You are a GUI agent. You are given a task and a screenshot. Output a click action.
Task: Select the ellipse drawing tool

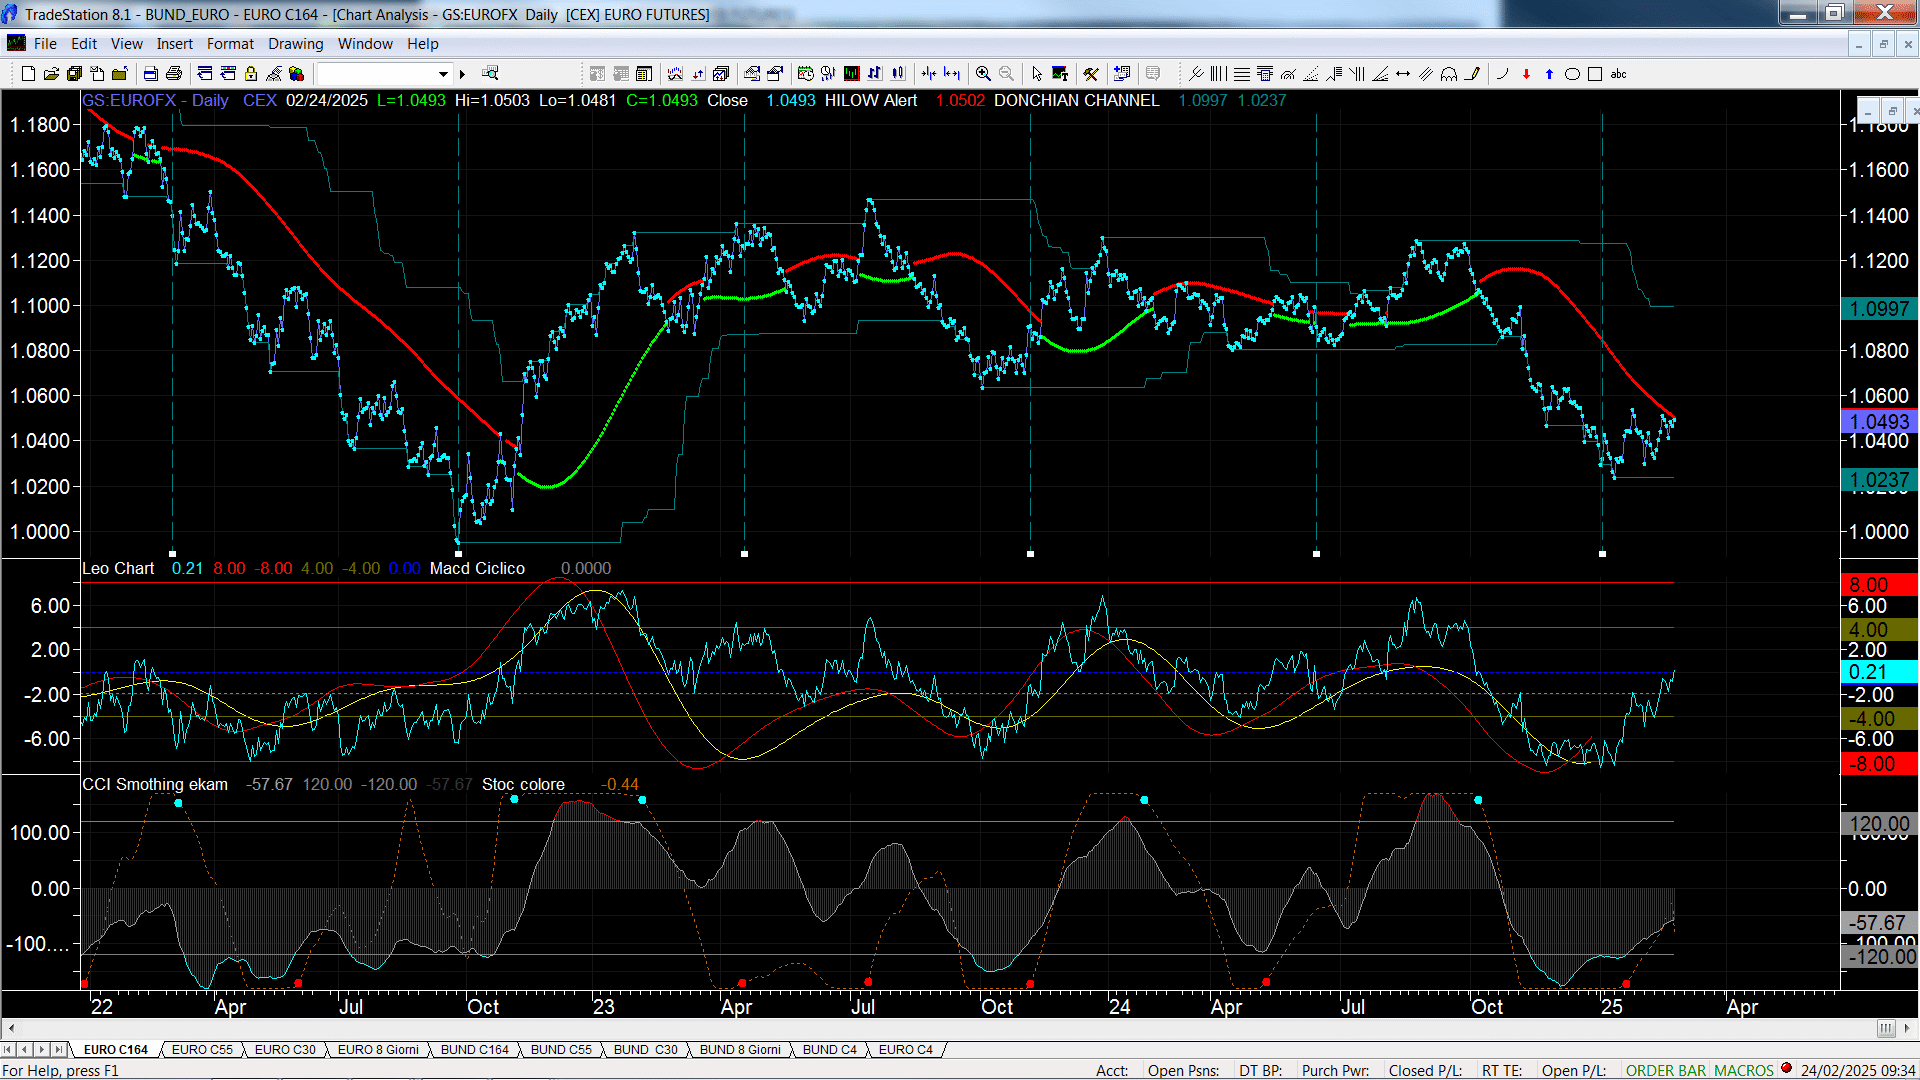[1572, 74]
